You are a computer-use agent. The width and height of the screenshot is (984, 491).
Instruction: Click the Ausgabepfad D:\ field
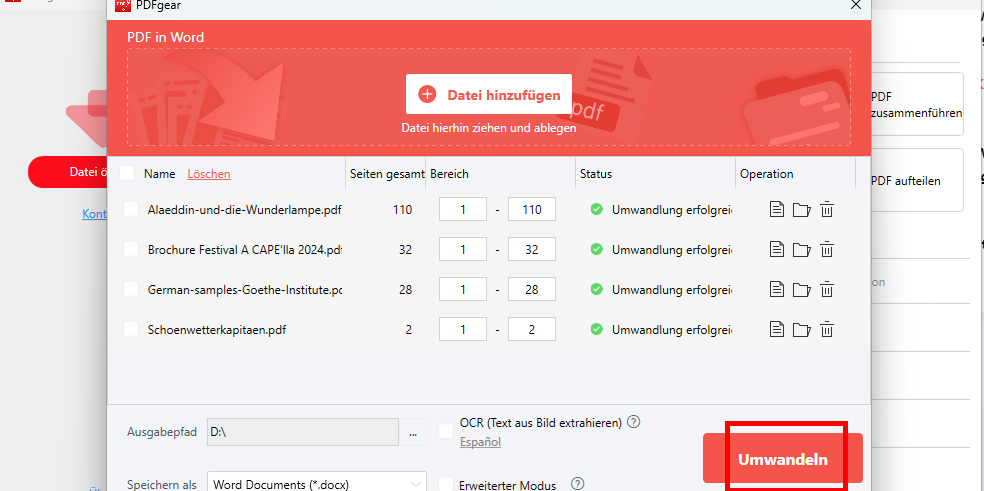302,432
